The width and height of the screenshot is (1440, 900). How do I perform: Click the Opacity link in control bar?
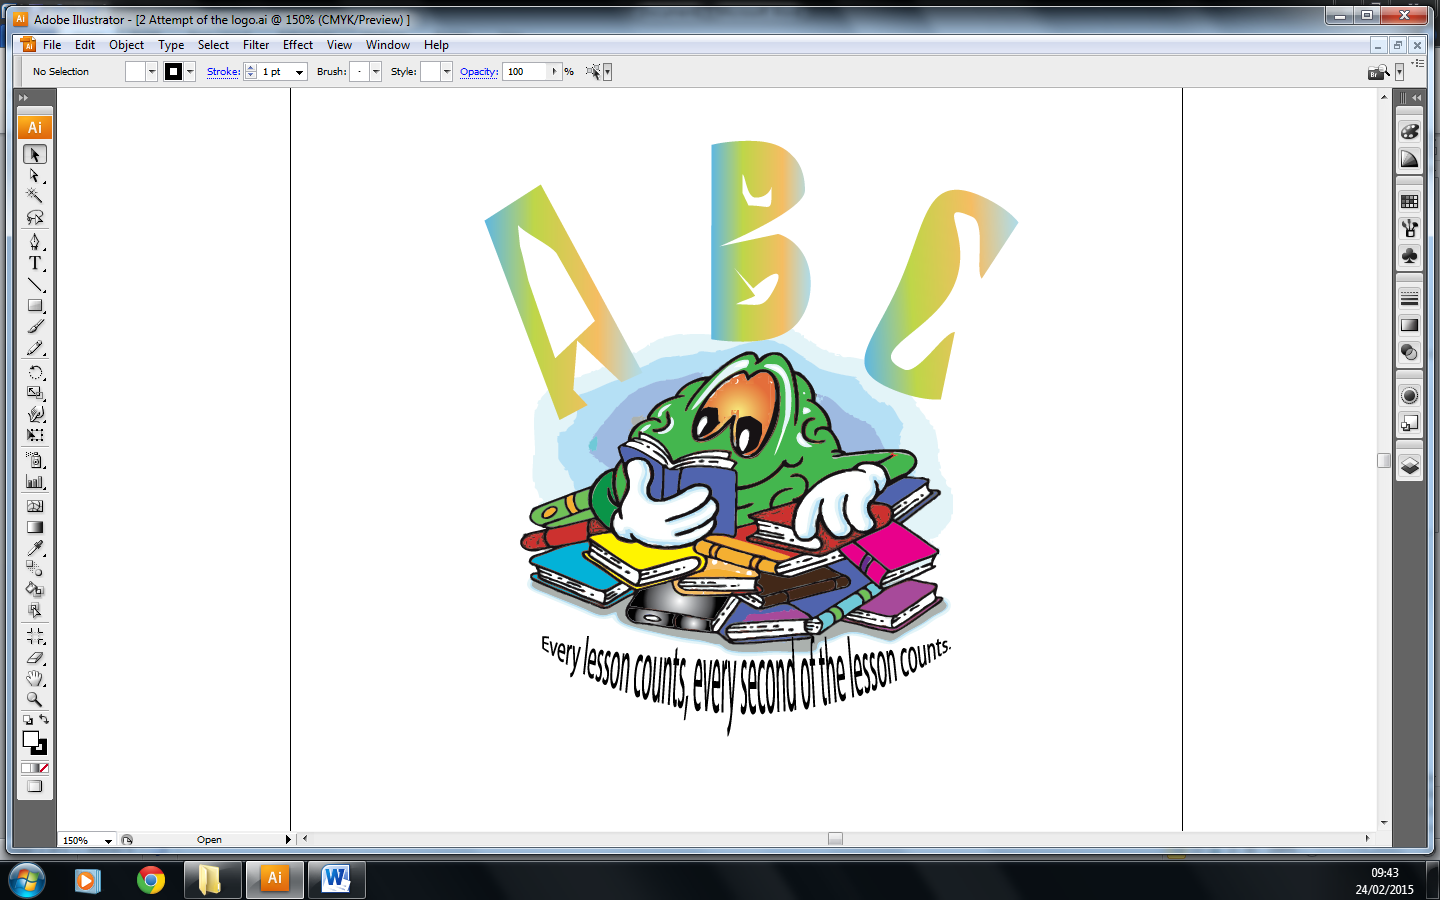(x=479, y=72)
